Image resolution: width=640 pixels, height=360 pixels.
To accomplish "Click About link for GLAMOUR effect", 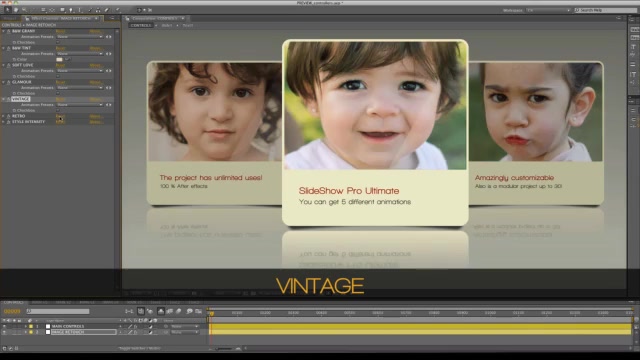I will tap(96, 82).
